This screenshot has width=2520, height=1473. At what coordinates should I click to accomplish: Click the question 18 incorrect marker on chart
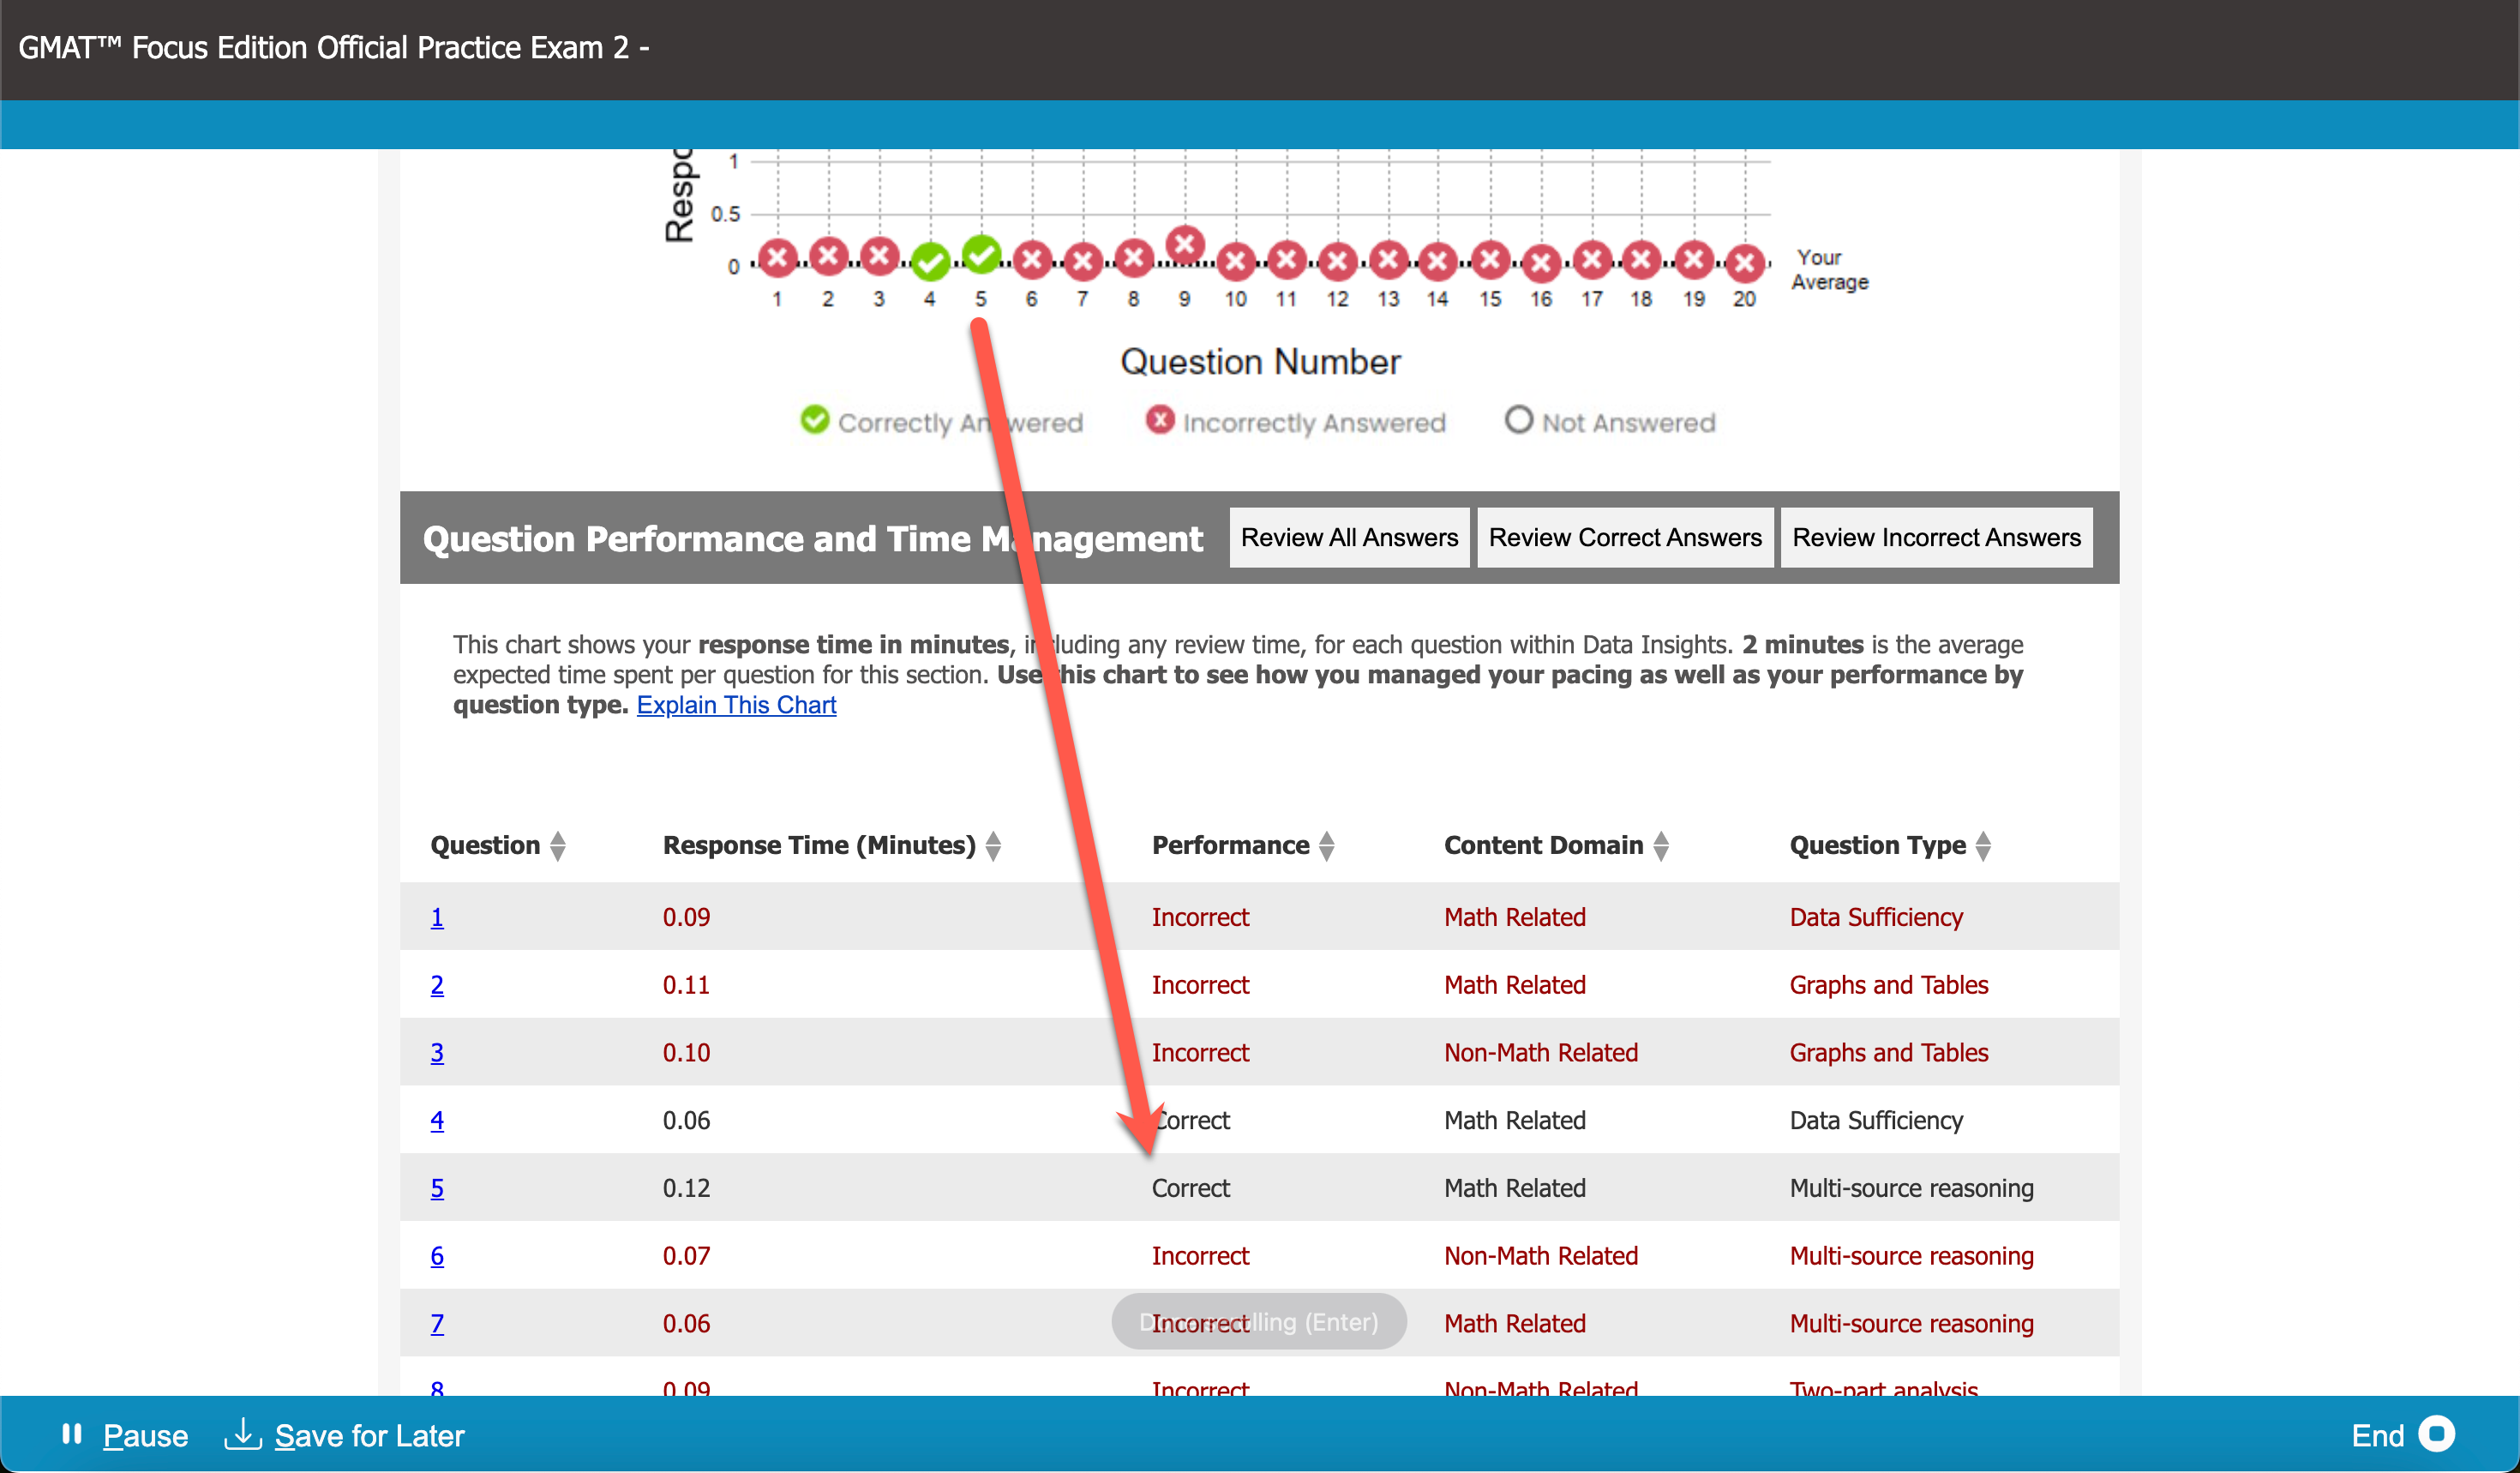point(1642,260)
